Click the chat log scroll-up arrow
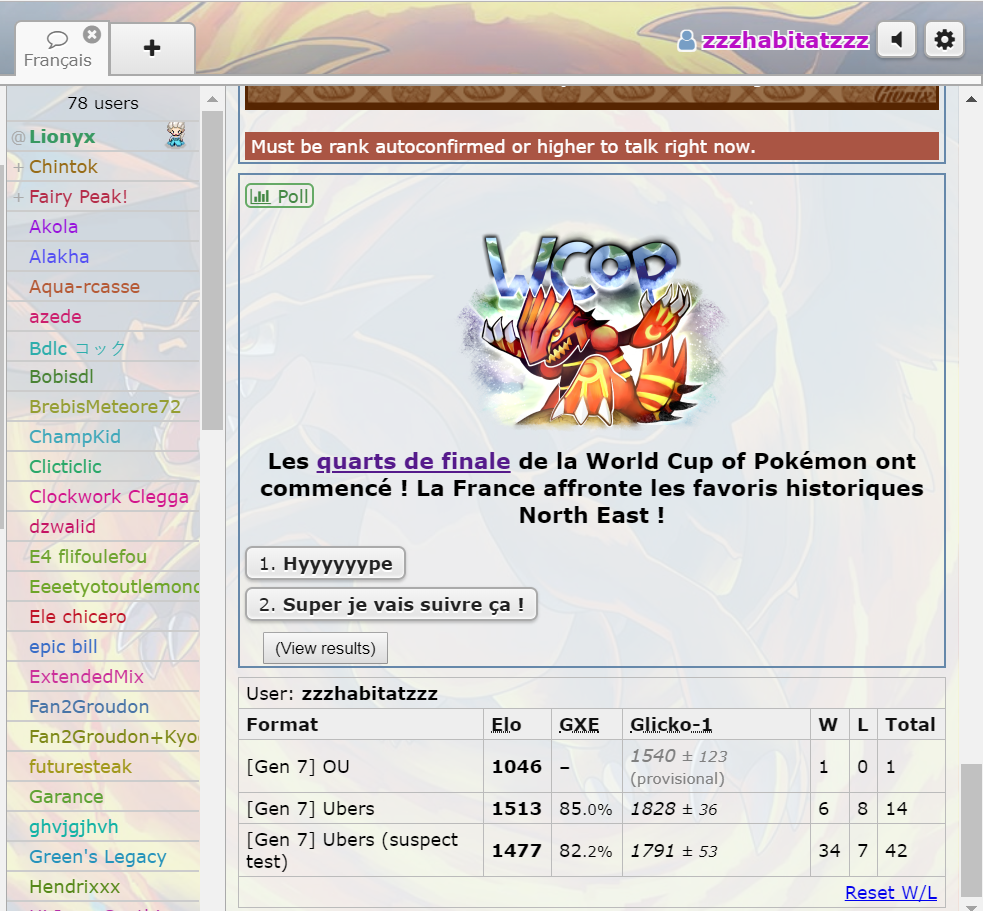 point(972,99)
